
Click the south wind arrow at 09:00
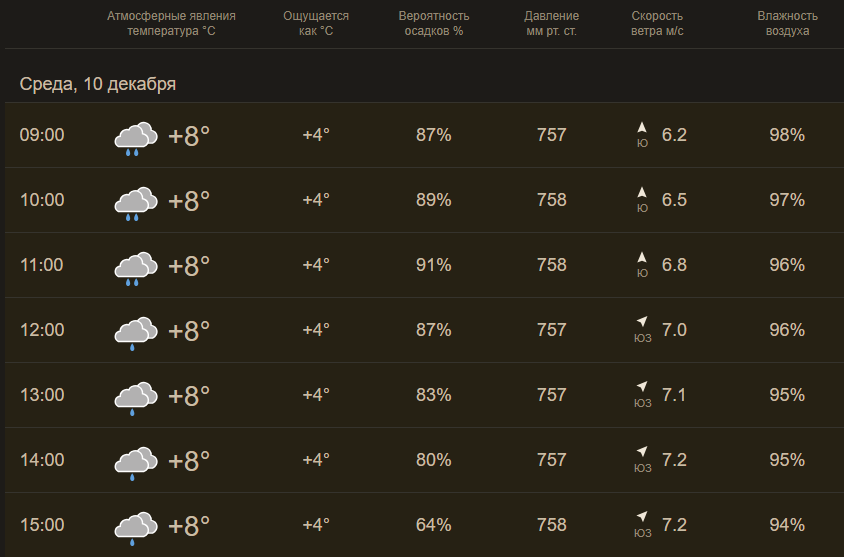click(x=642, y=128)
